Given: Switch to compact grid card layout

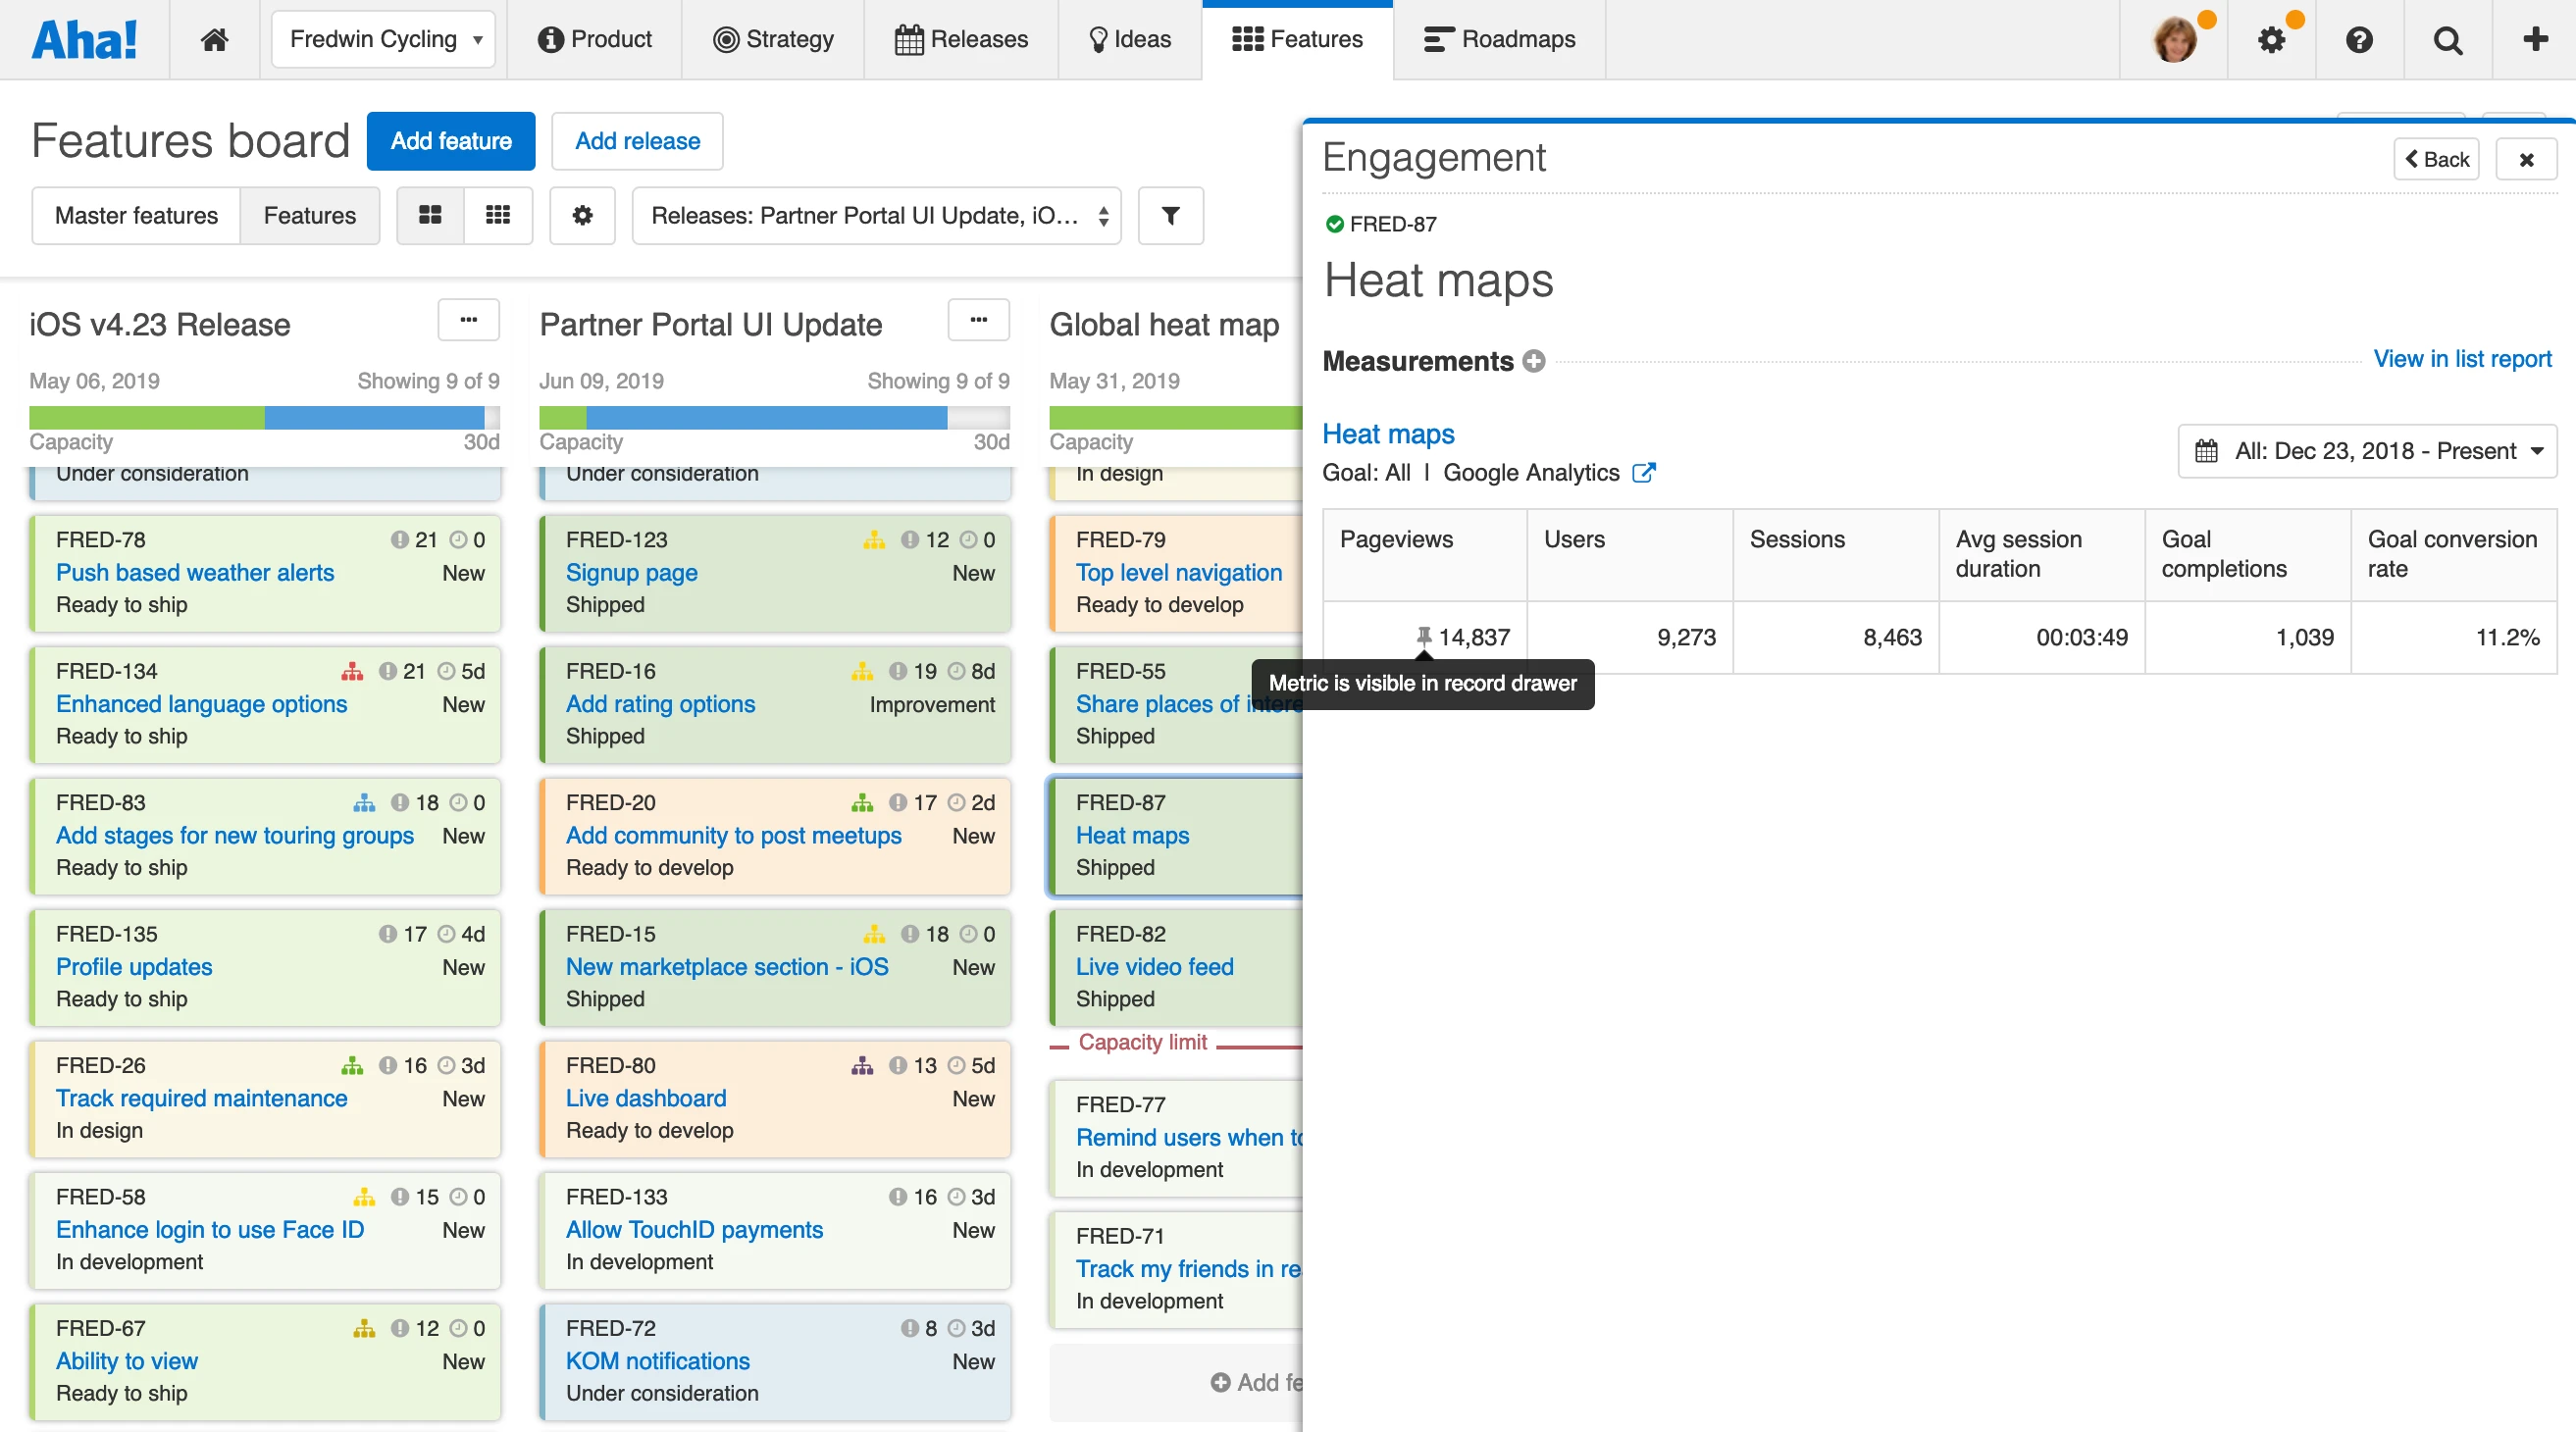Looking at the screenshot, I should tap(497, 215).
